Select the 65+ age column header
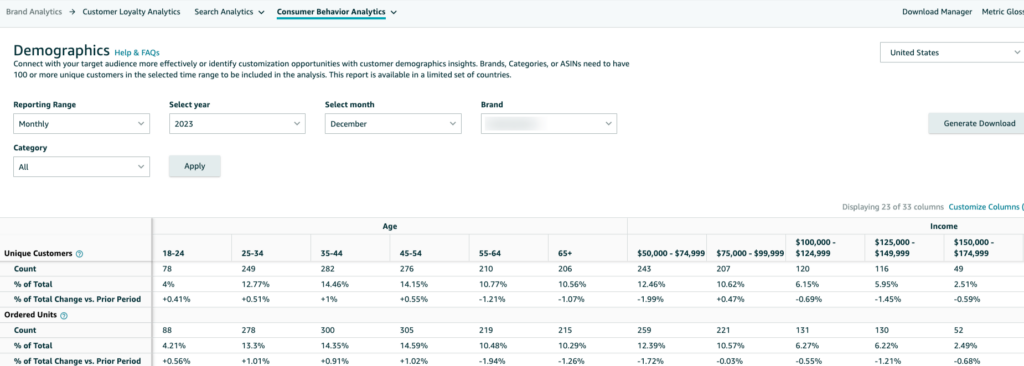 (566, 253)
